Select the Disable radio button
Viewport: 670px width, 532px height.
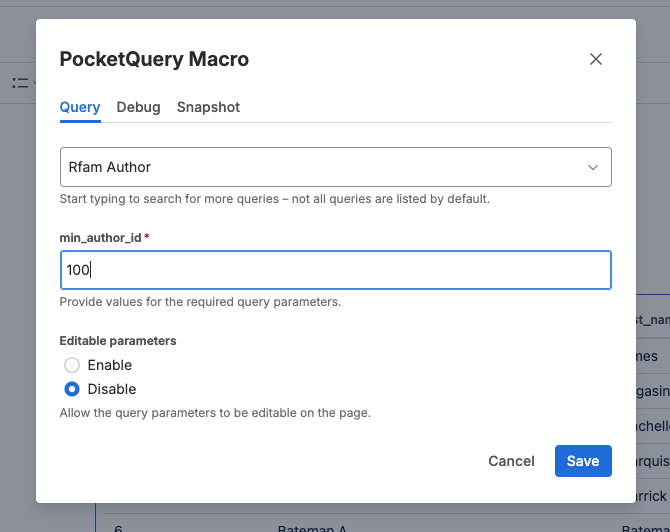[x=72, y=389]
